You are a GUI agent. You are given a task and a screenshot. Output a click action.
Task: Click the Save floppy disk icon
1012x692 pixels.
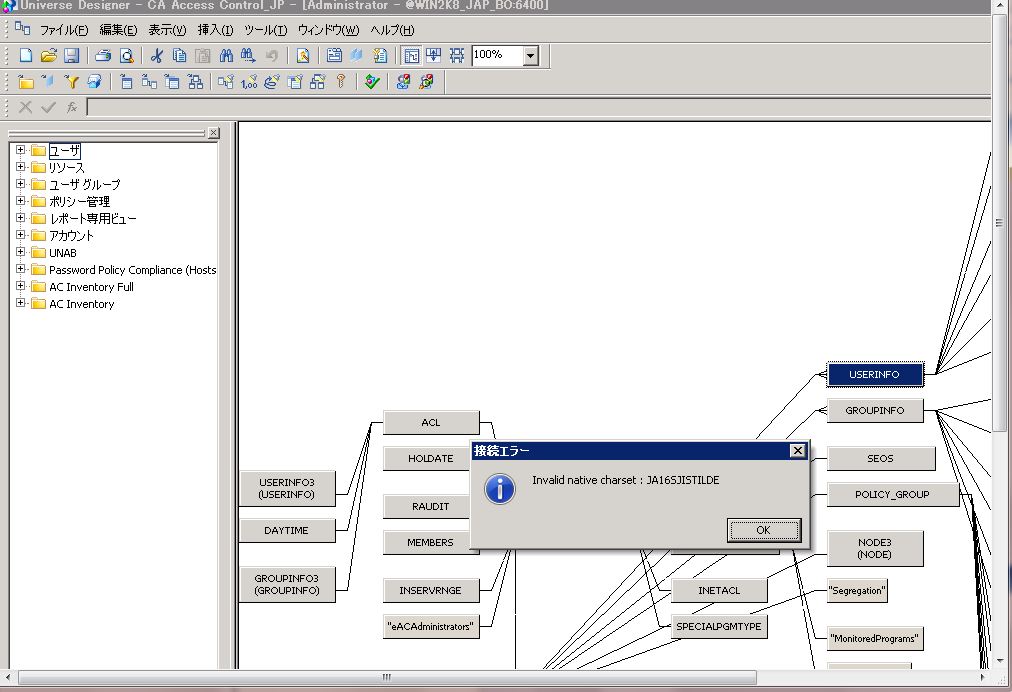[71, 56]
